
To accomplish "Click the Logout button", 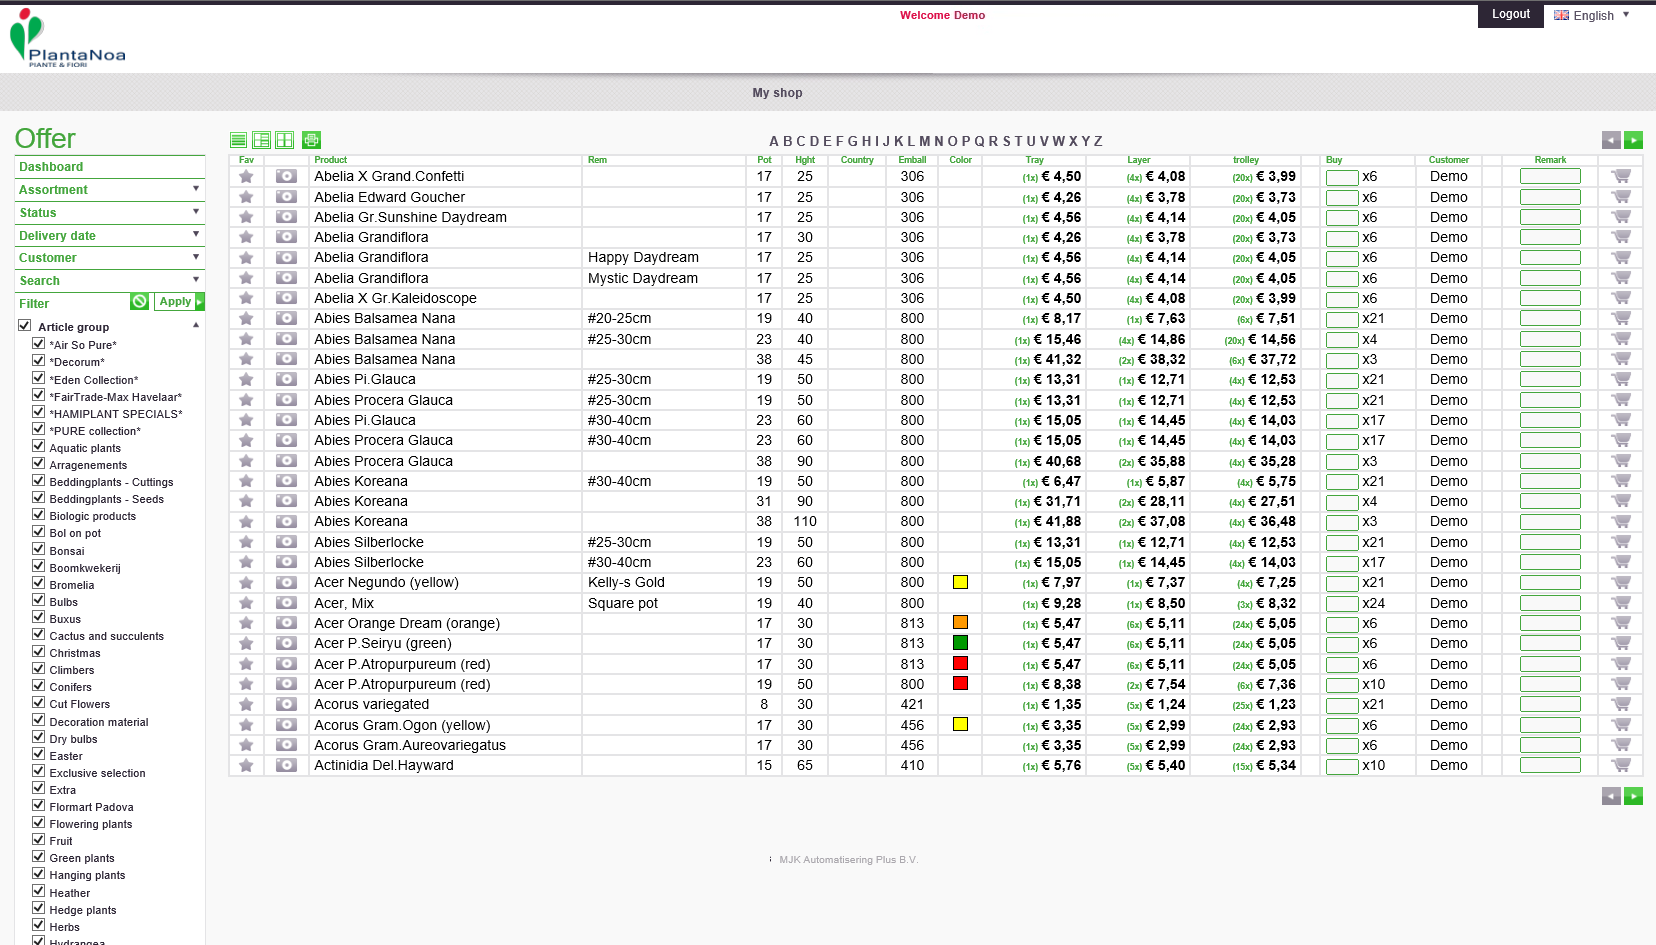I will click(x=1511, y=14).
